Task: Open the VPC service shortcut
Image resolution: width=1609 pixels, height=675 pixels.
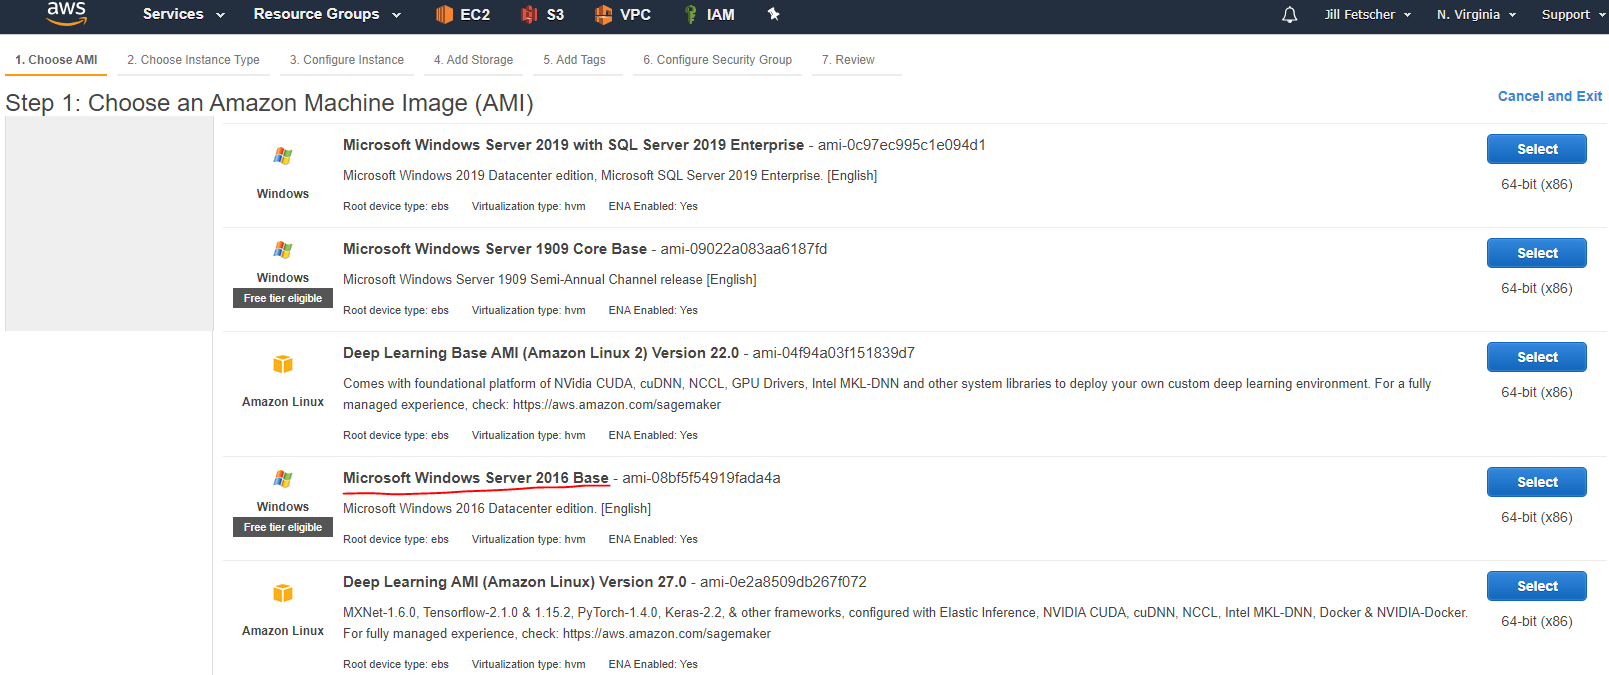Action: point(623,14)
